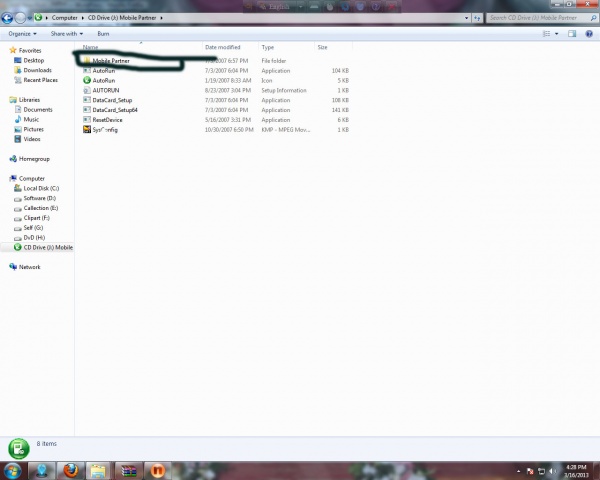Click the 104 KB size cell
Screen dimensions: 600x480
pos(340,70)
